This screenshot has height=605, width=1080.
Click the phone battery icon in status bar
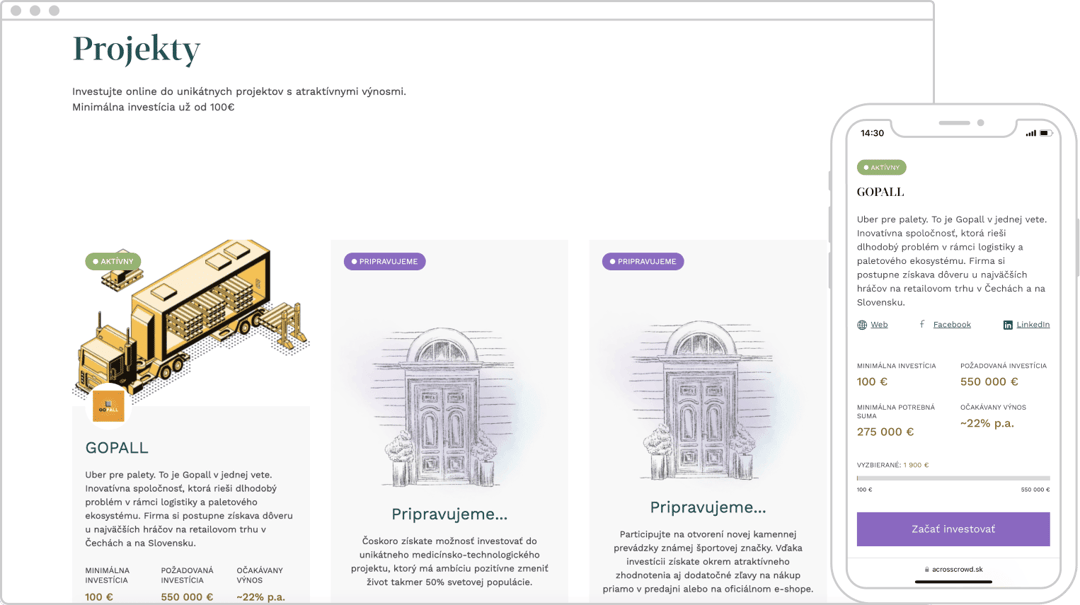click(1045, 133)
